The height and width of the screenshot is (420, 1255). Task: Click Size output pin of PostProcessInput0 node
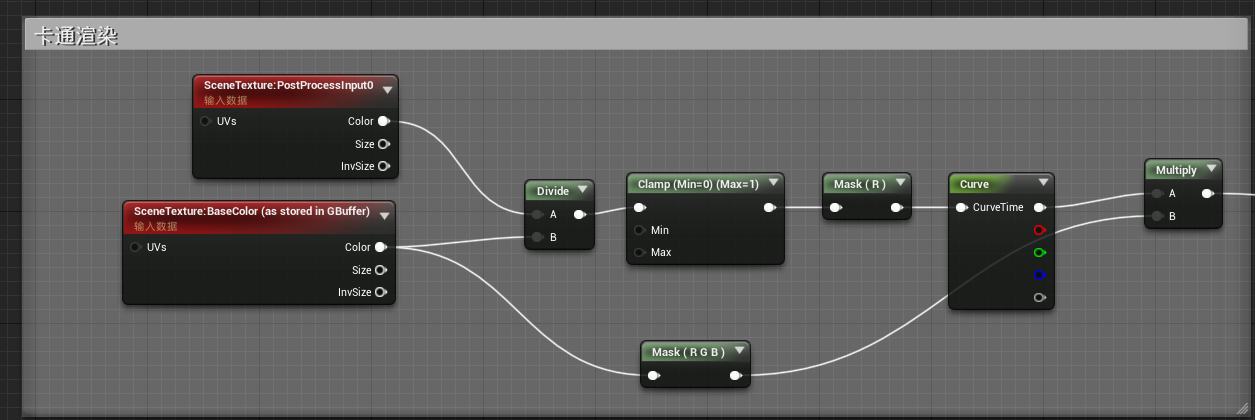(383, 144)
